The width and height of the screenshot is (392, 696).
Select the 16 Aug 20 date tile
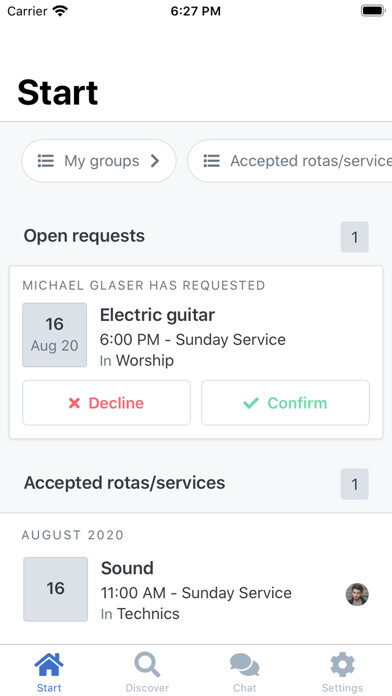pyautogui.click(x=55, y=335)
